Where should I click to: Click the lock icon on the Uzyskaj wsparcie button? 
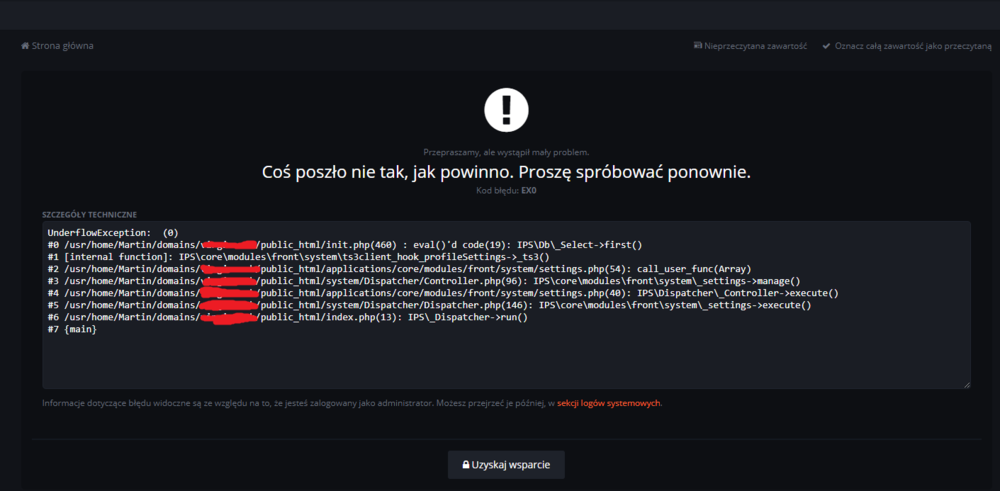[466, 465]
